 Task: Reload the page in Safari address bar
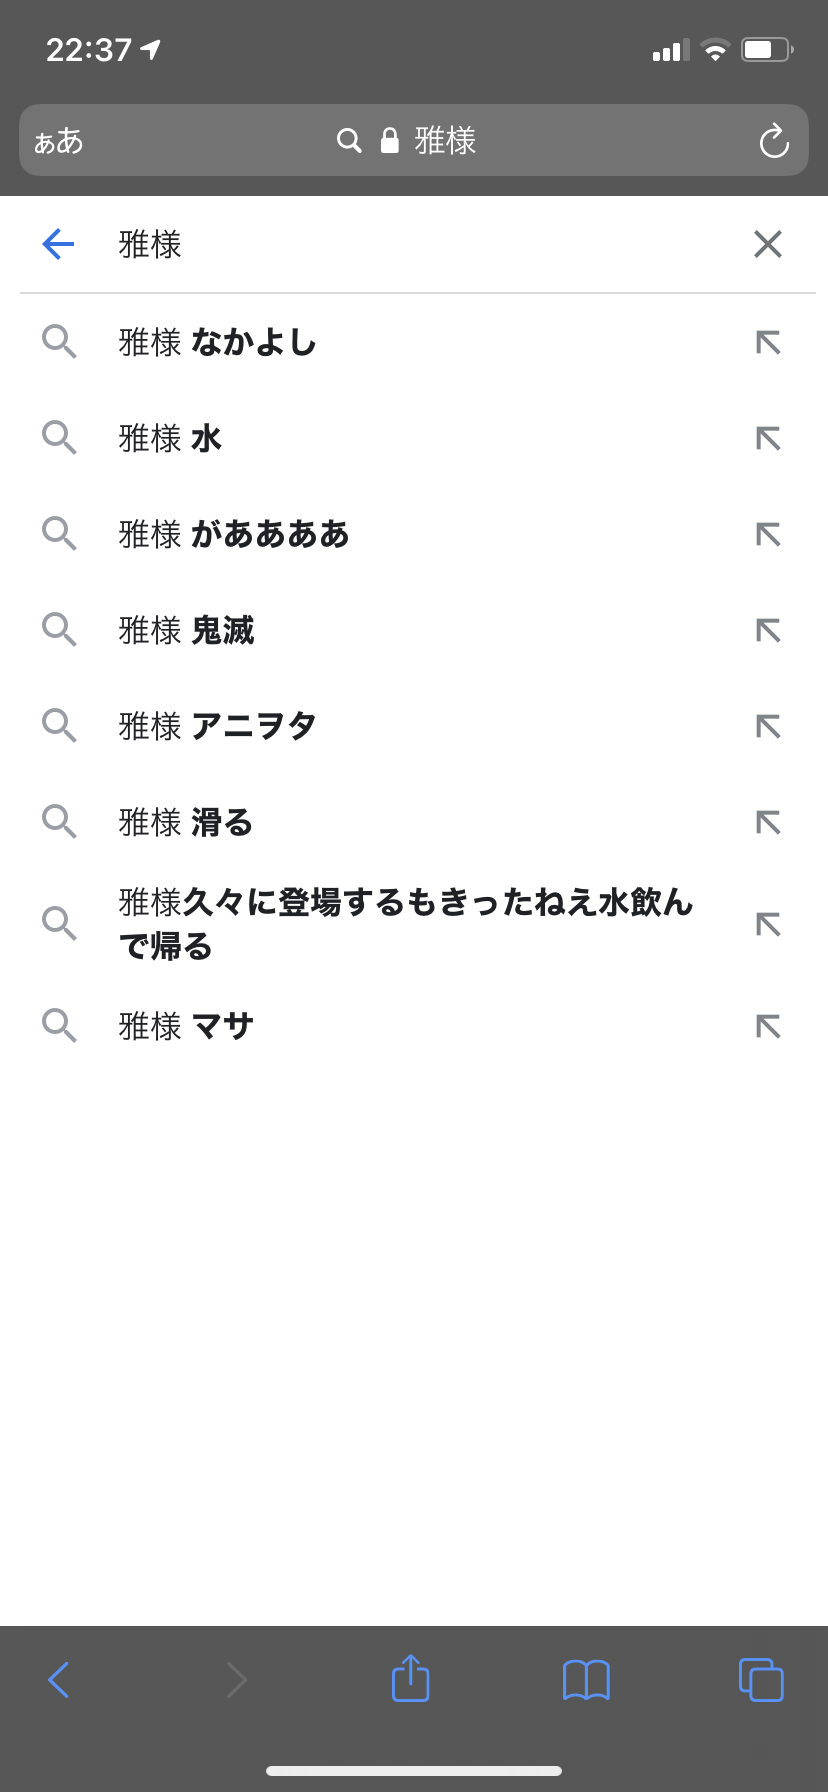click(x=774, y=141)
